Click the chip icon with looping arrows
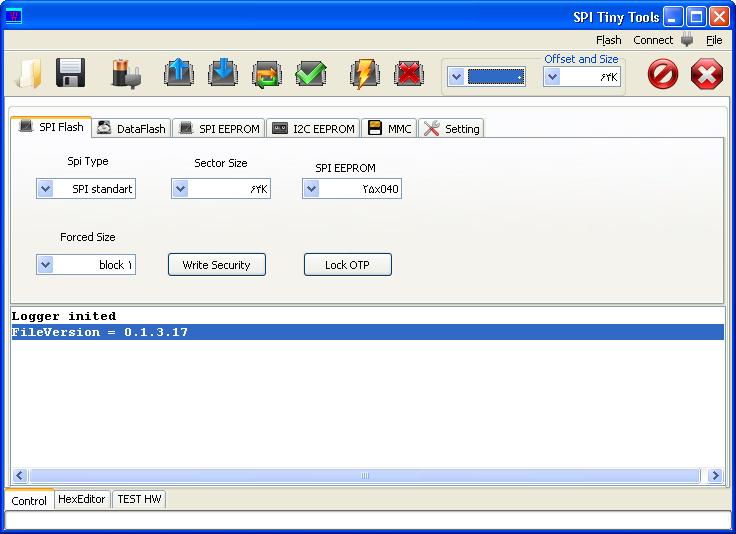This screenshot has width=736, height=534. (267, 74)
